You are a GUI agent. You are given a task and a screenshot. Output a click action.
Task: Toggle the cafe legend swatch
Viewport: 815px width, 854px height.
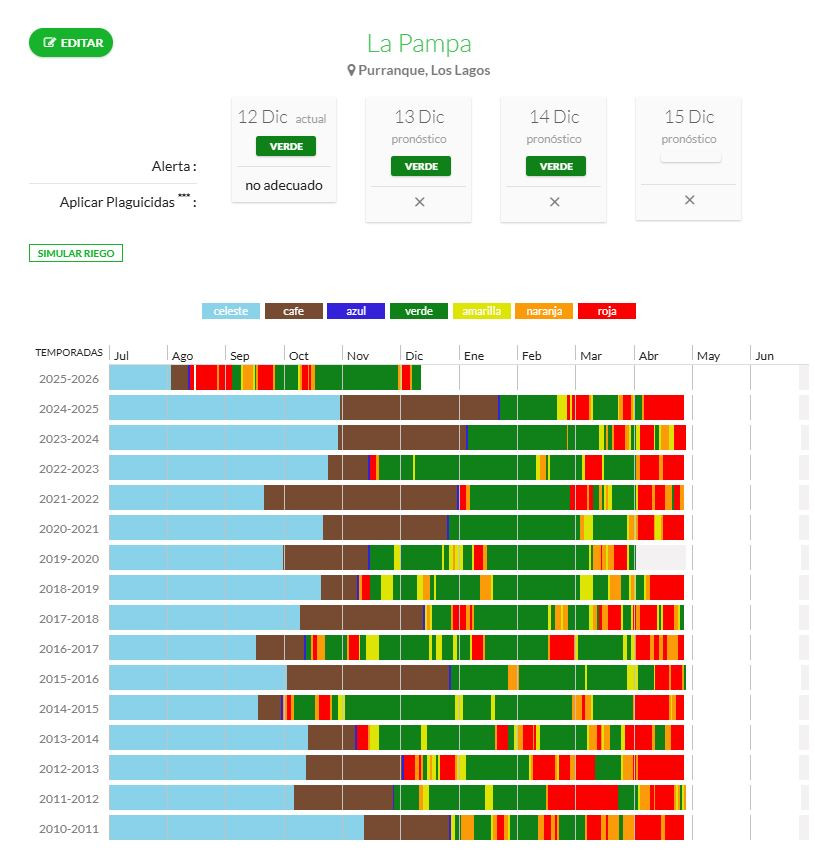point(293,311)
